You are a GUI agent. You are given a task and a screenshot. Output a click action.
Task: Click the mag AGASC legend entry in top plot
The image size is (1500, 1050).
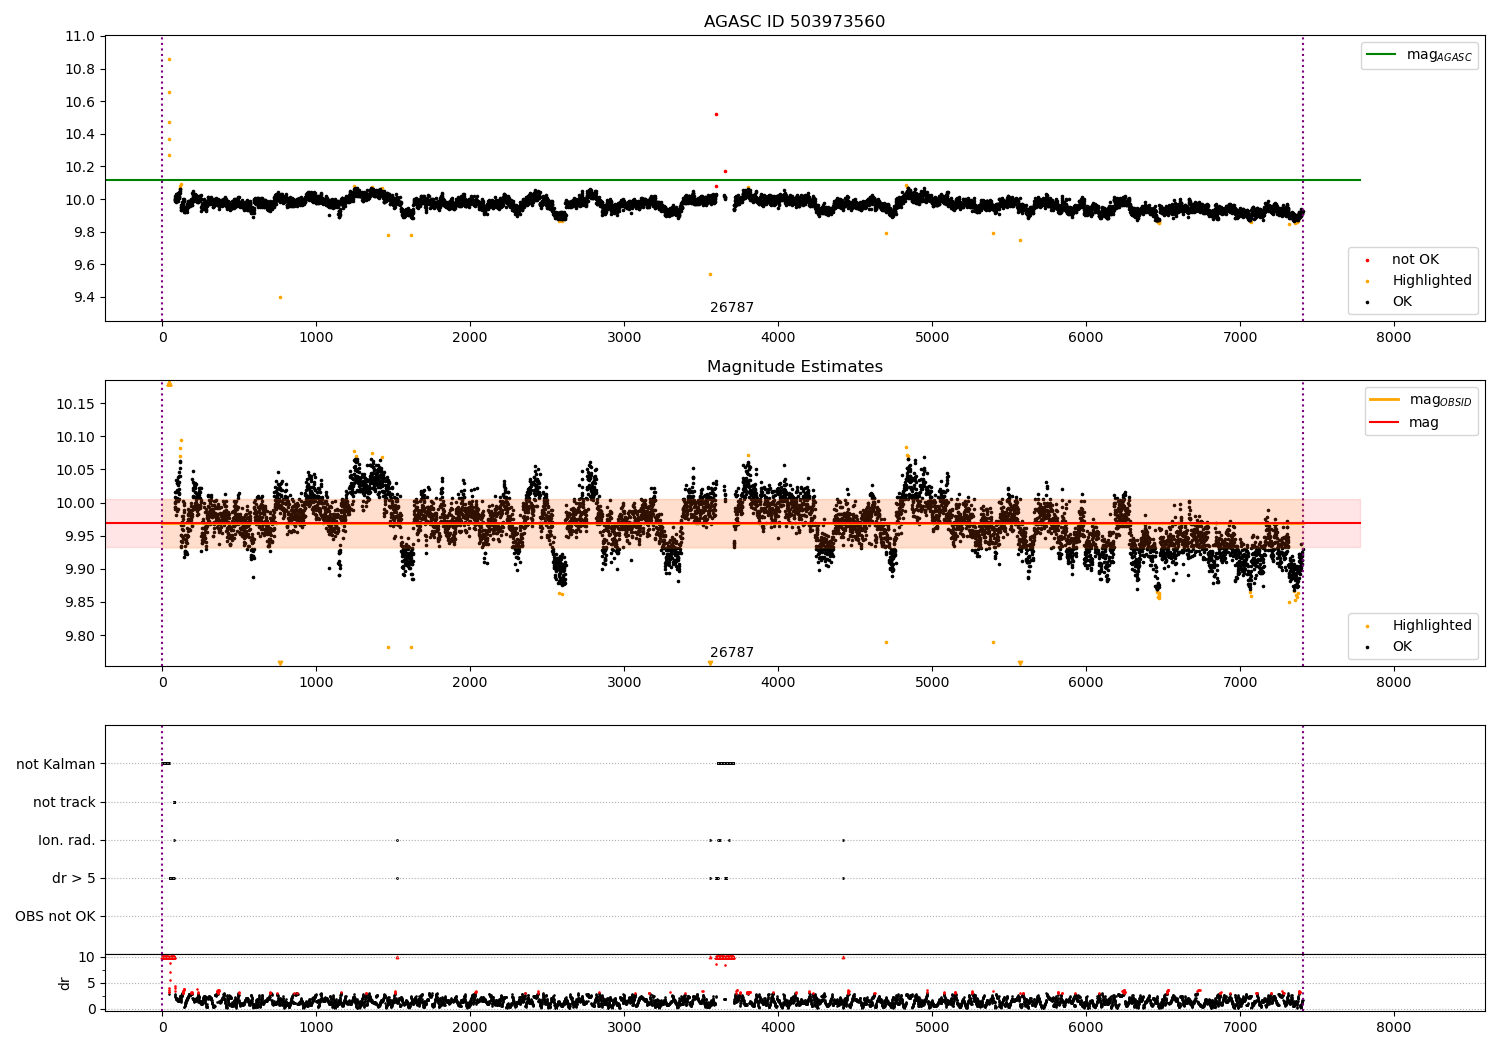(x=1419, y=55)
